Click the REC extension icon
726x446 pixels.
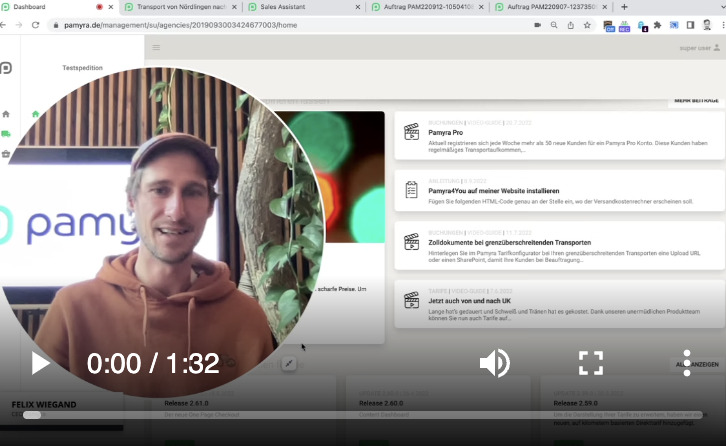pos(624,26)
